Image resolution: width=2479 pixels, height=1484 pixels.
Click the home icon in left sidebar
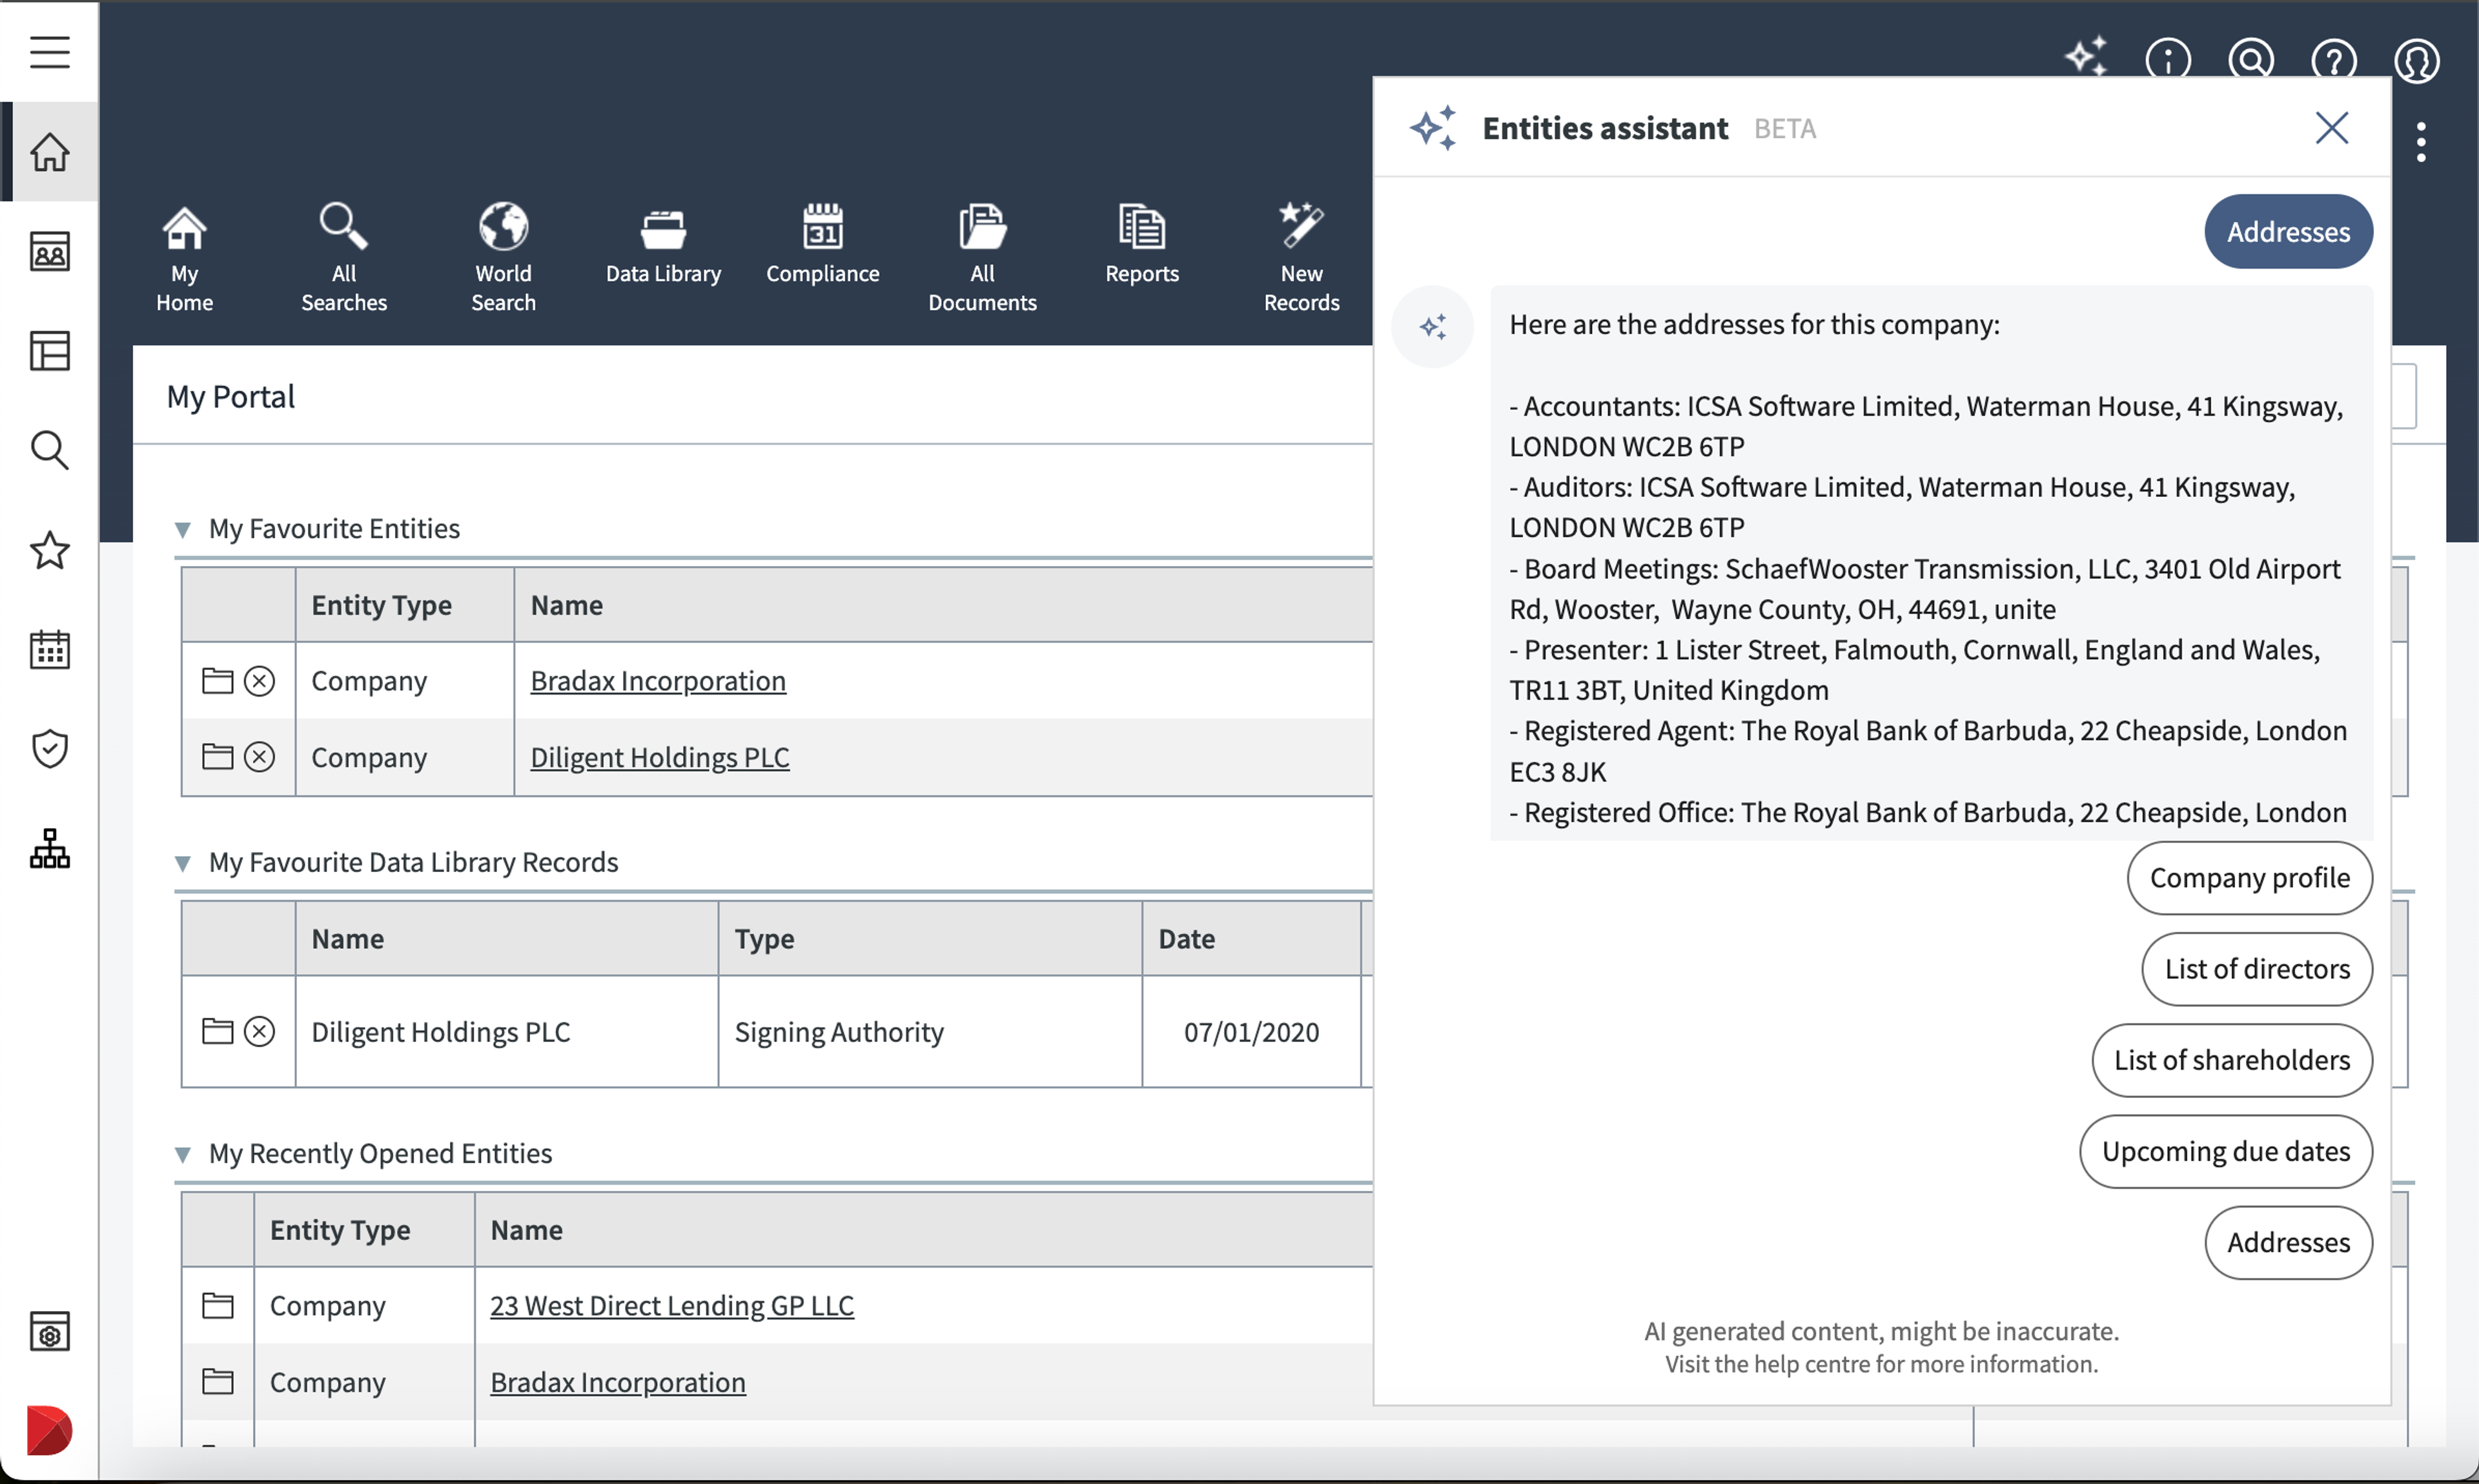click(x=49, y=152)
